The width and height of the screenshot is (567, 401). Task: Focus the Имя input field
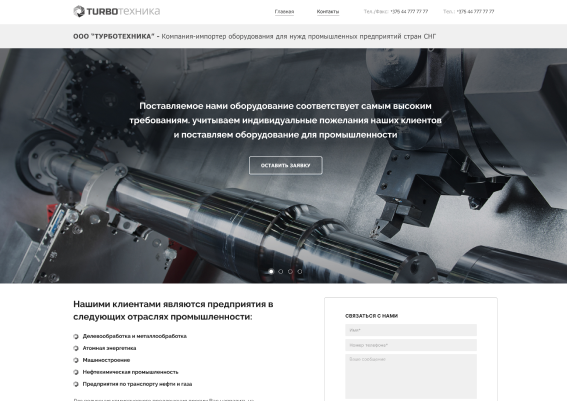411,330
